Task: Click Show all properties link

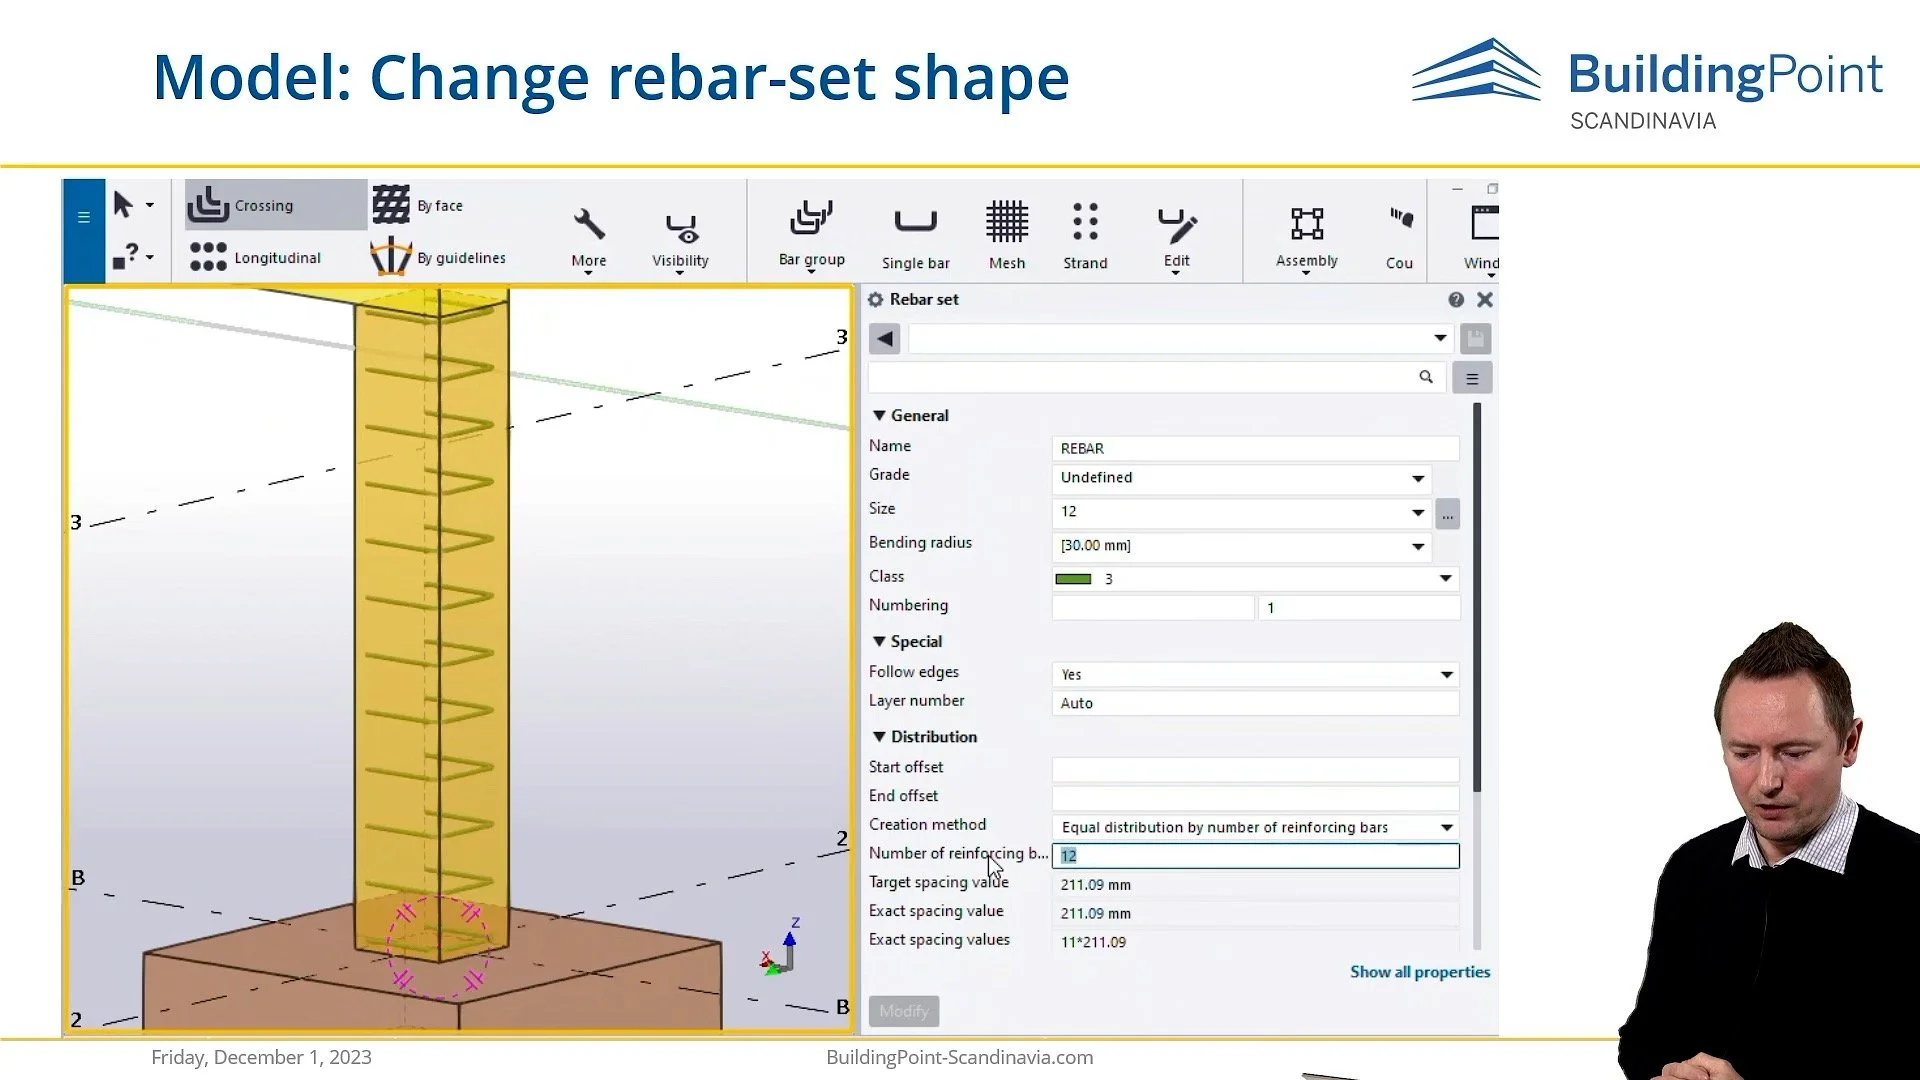Action: (x=1419, y=972)
